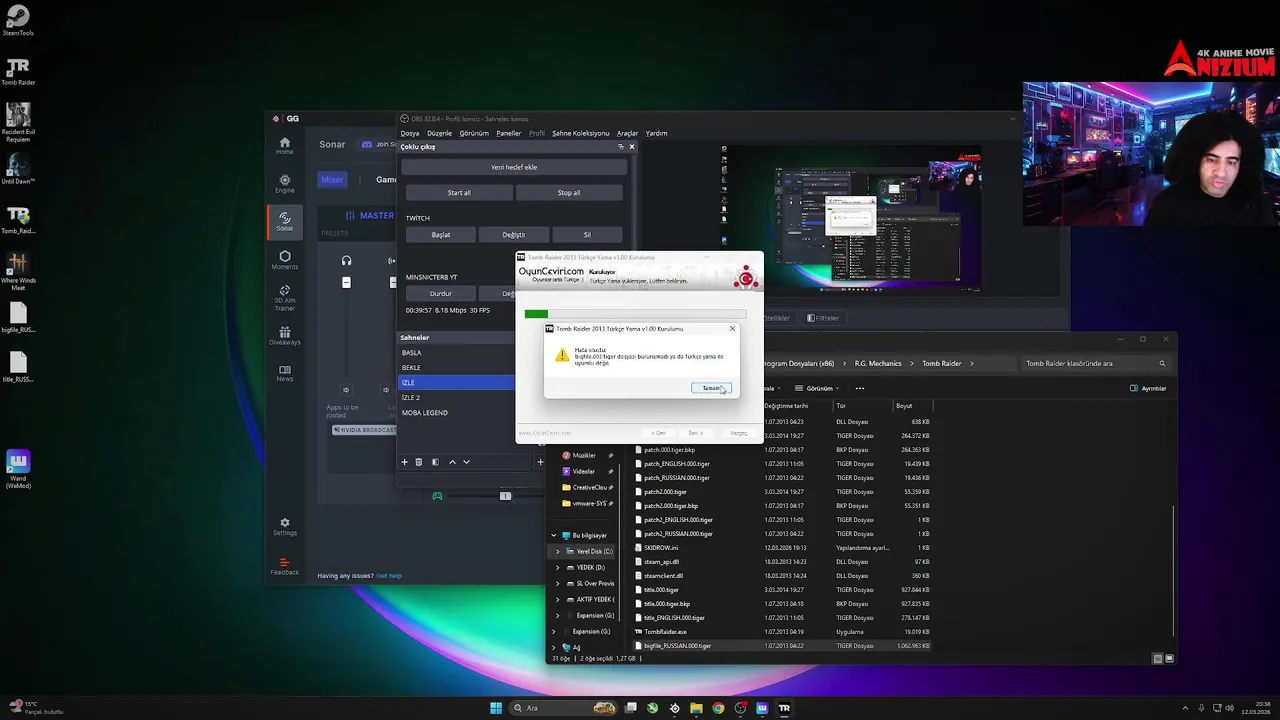Expand Yerel Disk (C:) tree node

[x=558, y=552]
